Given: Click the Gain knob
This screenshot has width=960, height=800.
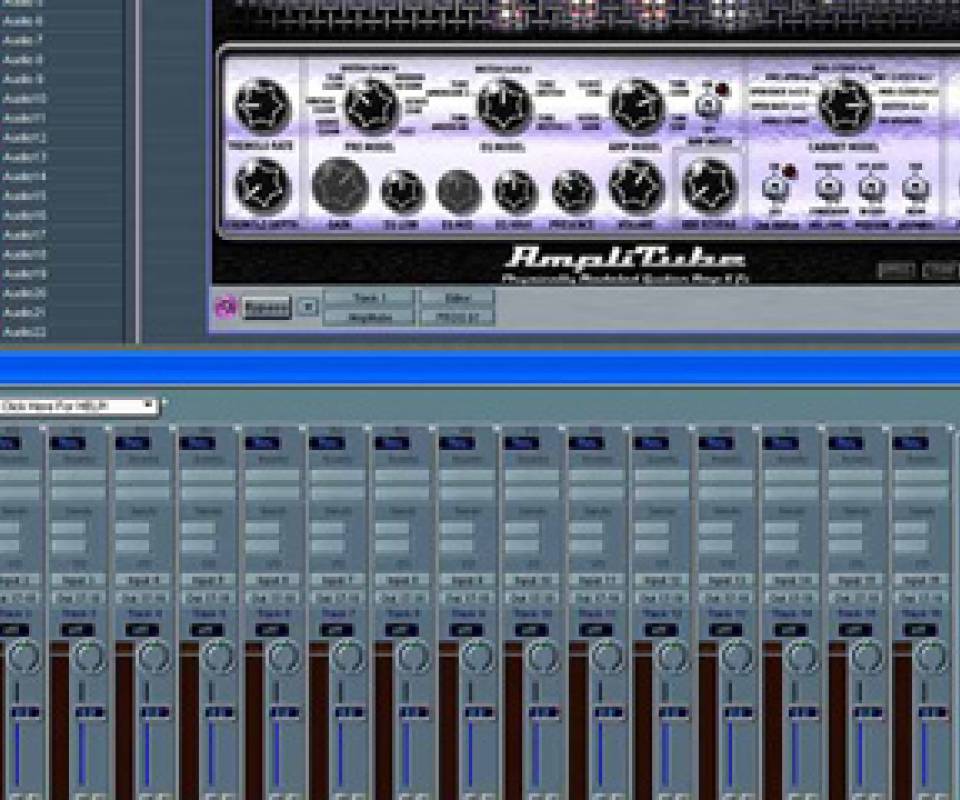Looking at the screenshot, I should (x=340, y=186).
